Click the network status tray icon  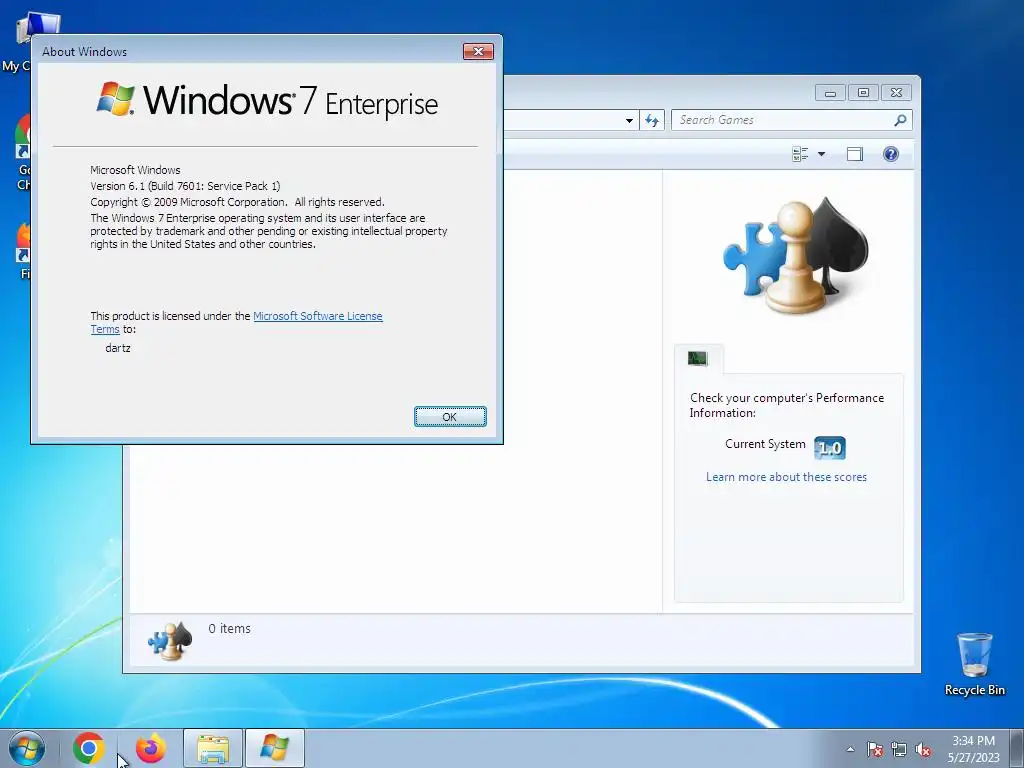899,750
